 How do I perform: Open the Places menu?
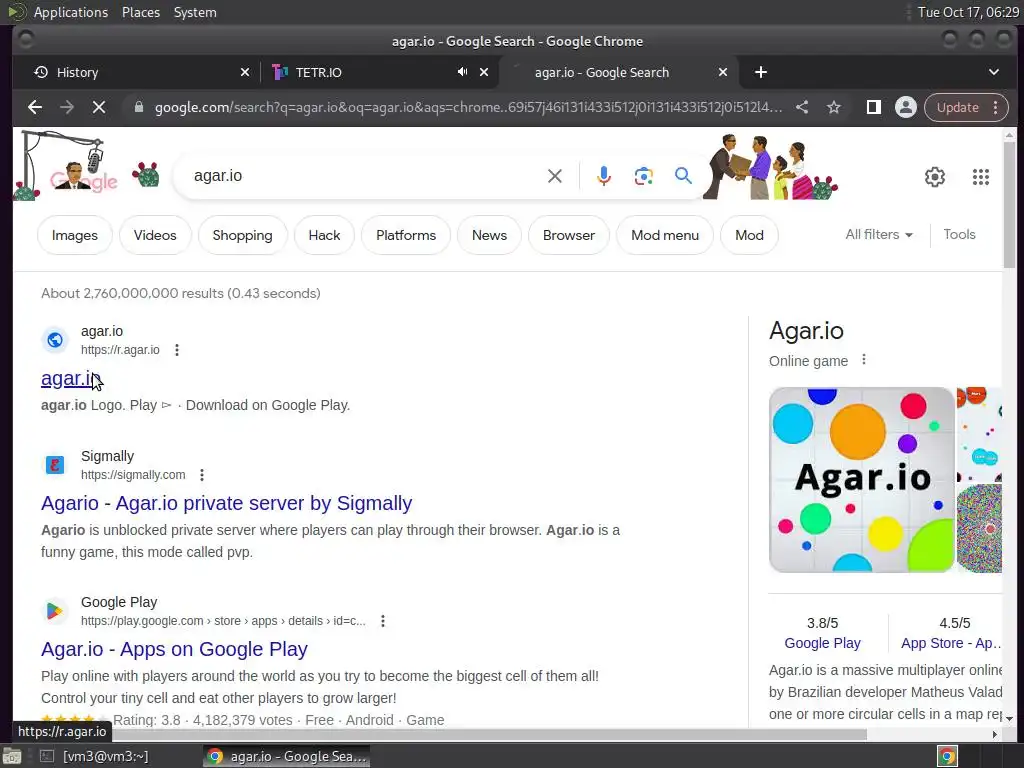point(140,12)
